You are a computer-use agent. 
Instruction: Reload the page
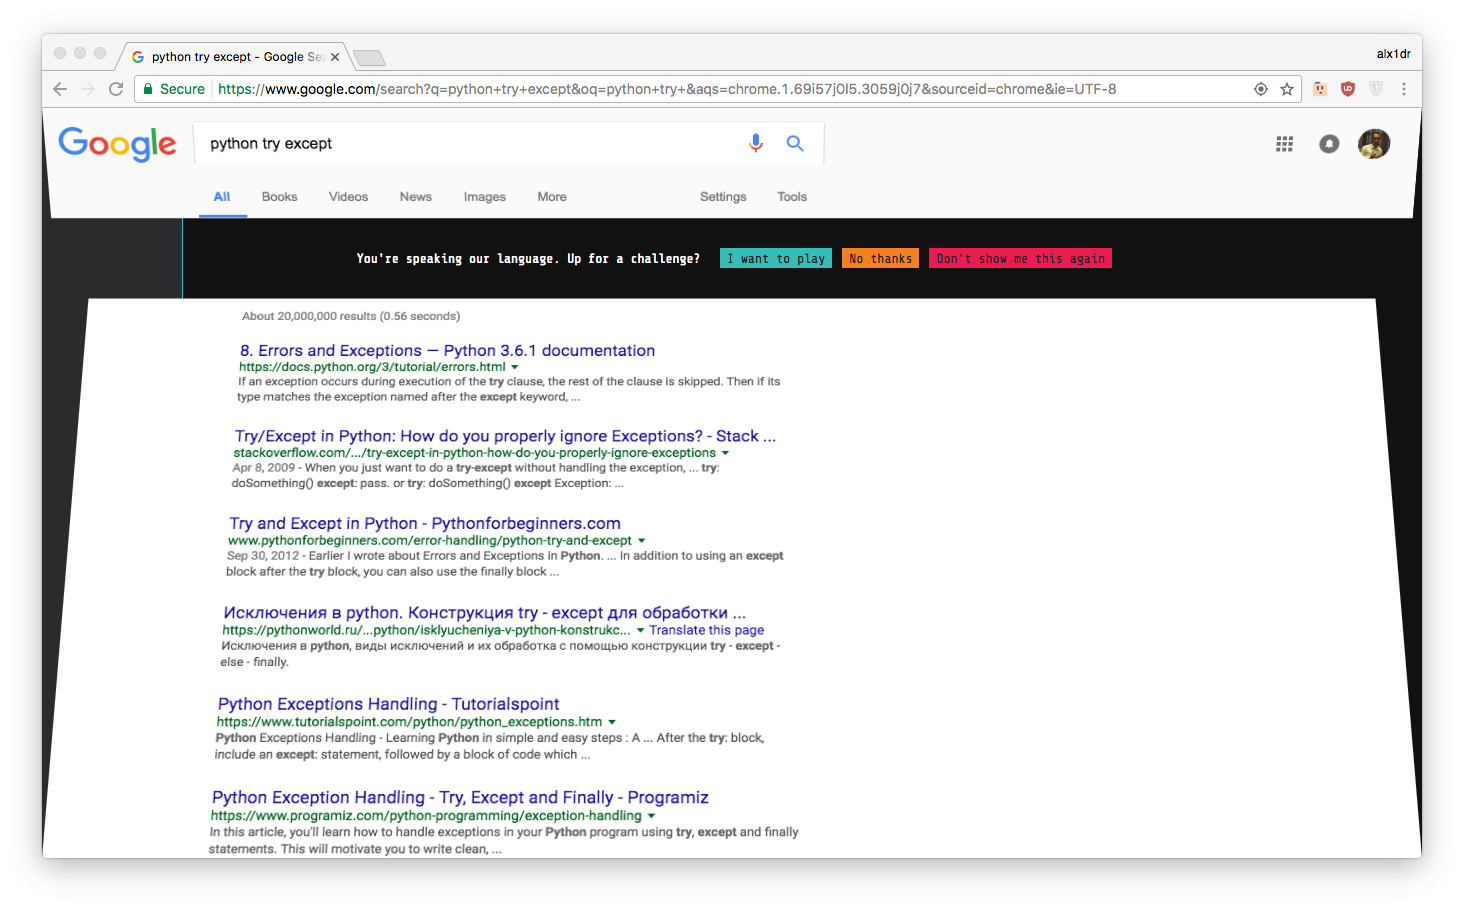coord(116,89)
